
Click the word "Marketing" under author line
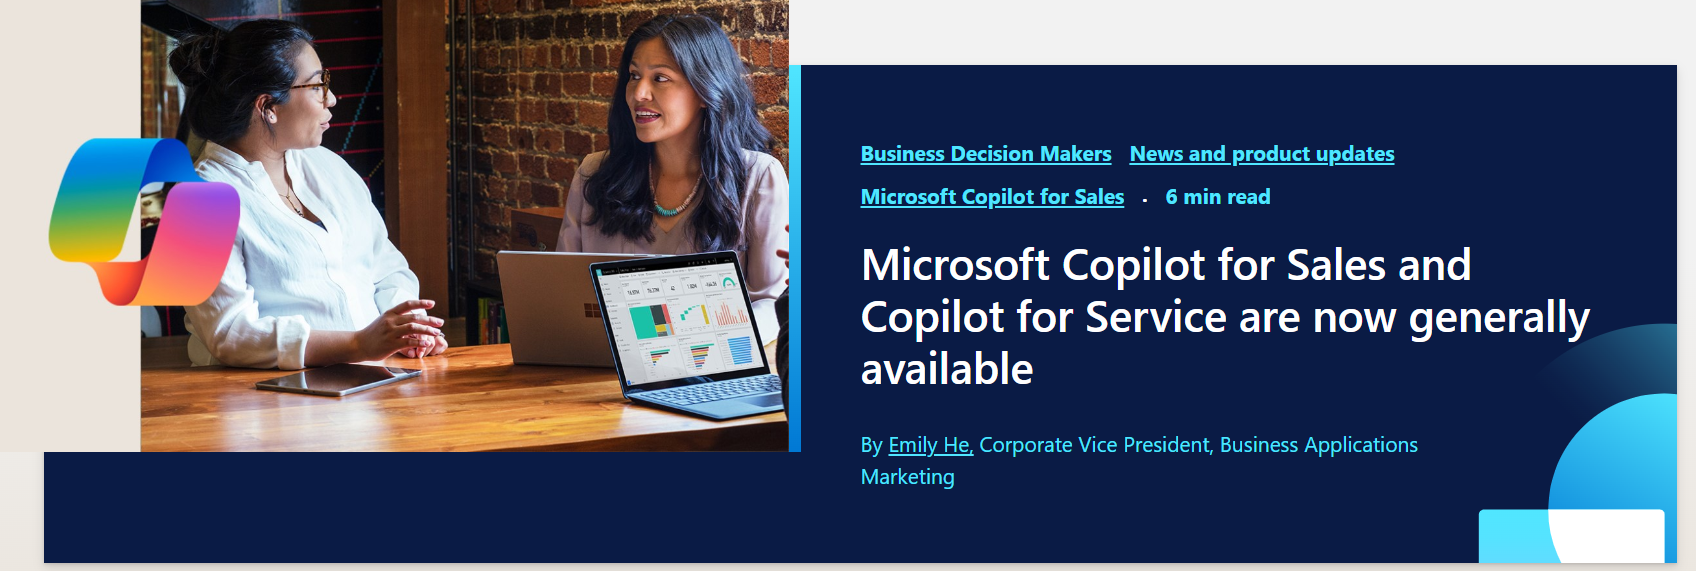(907, 477)
